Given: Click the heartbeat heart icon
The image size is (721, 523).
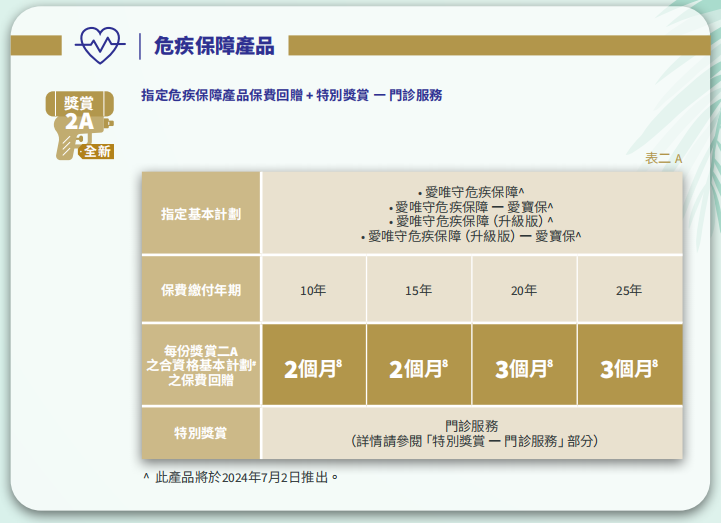Looking at the screenshot, I should (x=100, y=45).
